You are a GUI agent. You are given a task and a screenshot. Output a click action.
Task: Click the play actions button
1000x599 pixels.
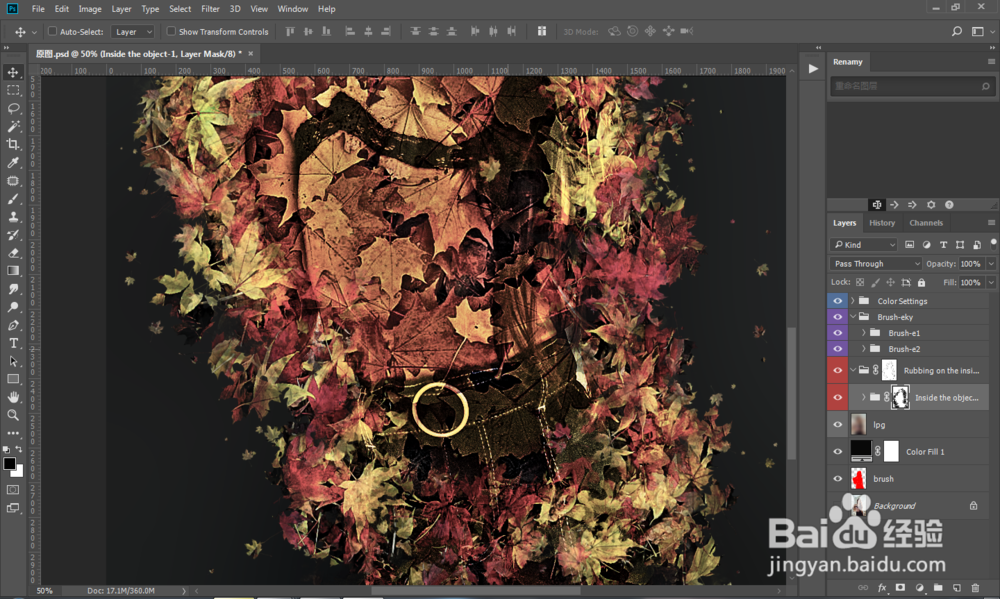coord(813,68)
